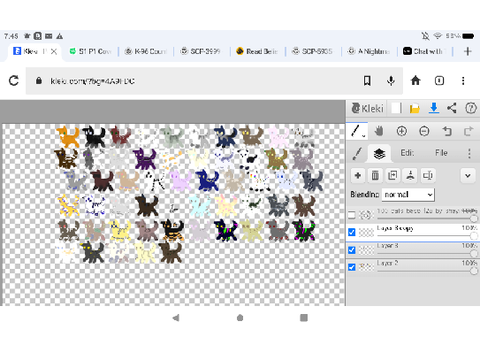Zoom in on the canvas
This screenshot has width=480, height=360.
[x=402, y=131]
